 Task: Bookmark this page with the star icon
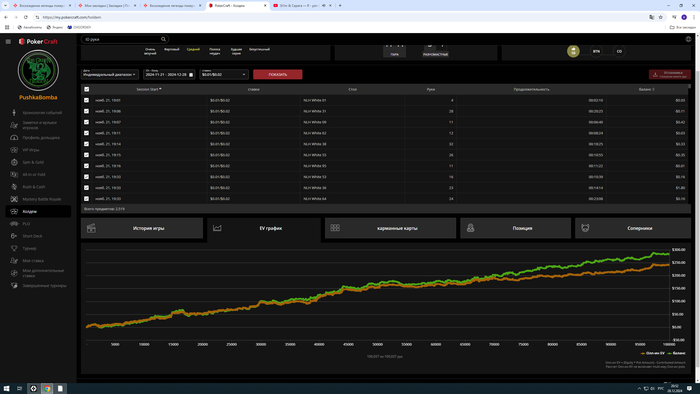tap(661, 17)
